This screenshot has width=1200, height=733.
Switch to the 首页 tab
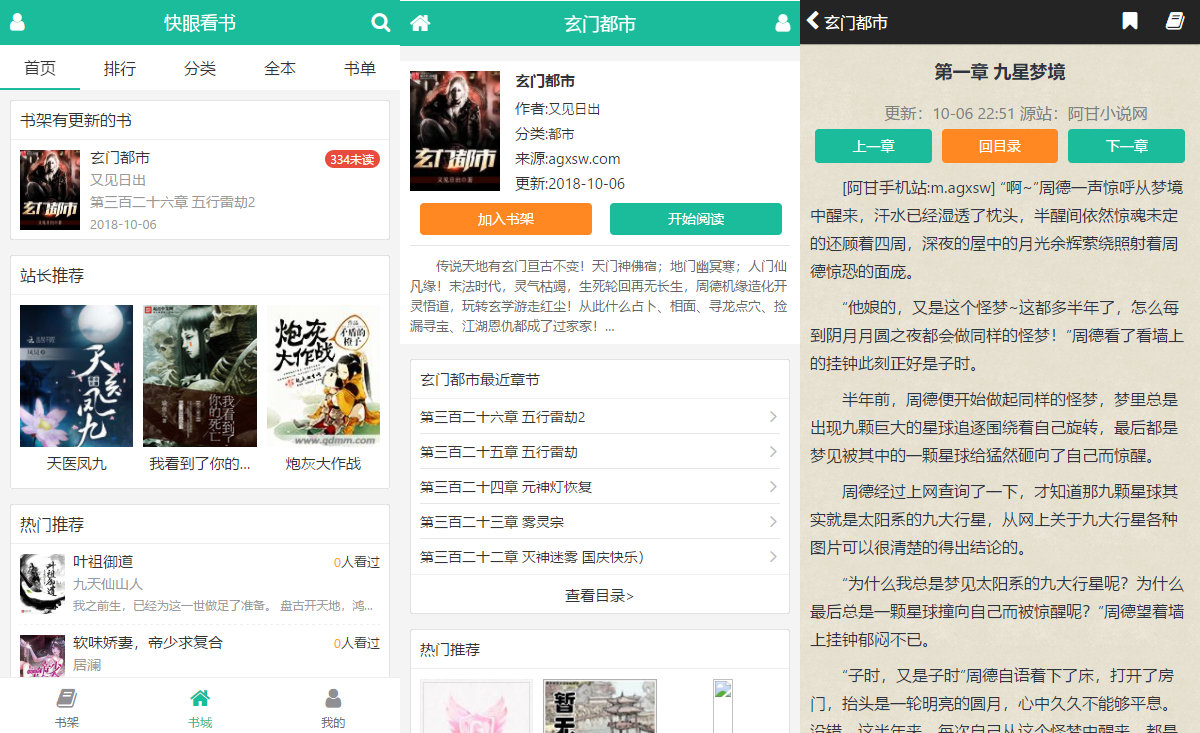(x=40, y=68)
